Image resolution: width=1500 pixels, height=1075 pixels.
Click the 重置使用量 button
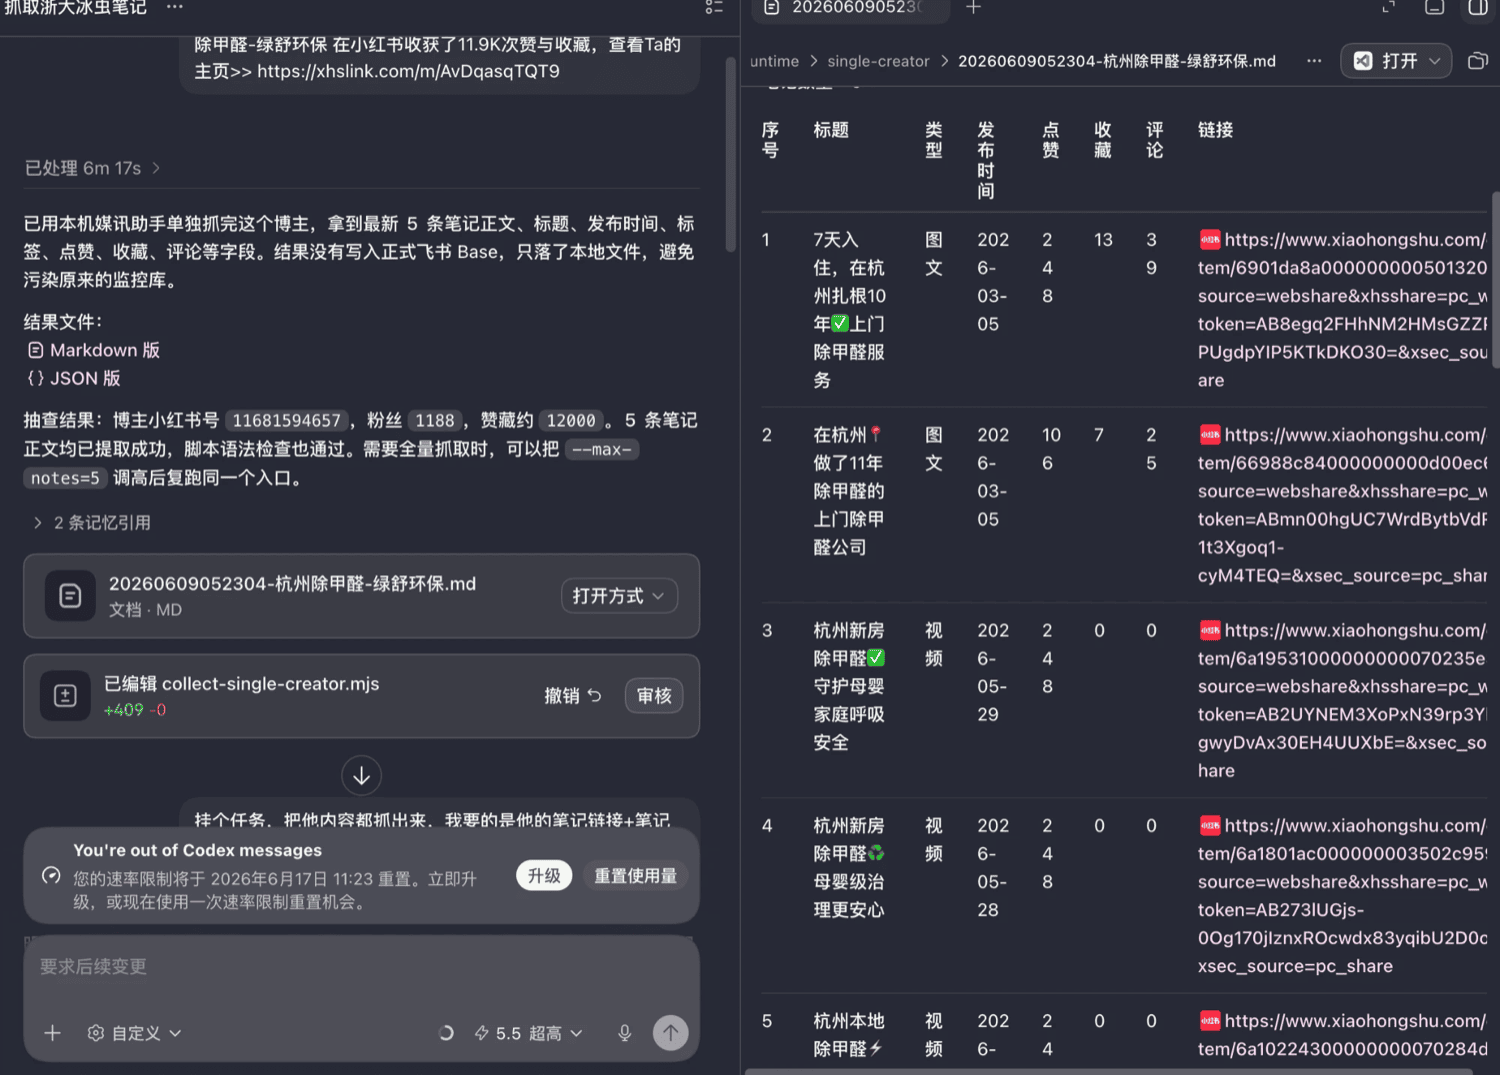635,875
